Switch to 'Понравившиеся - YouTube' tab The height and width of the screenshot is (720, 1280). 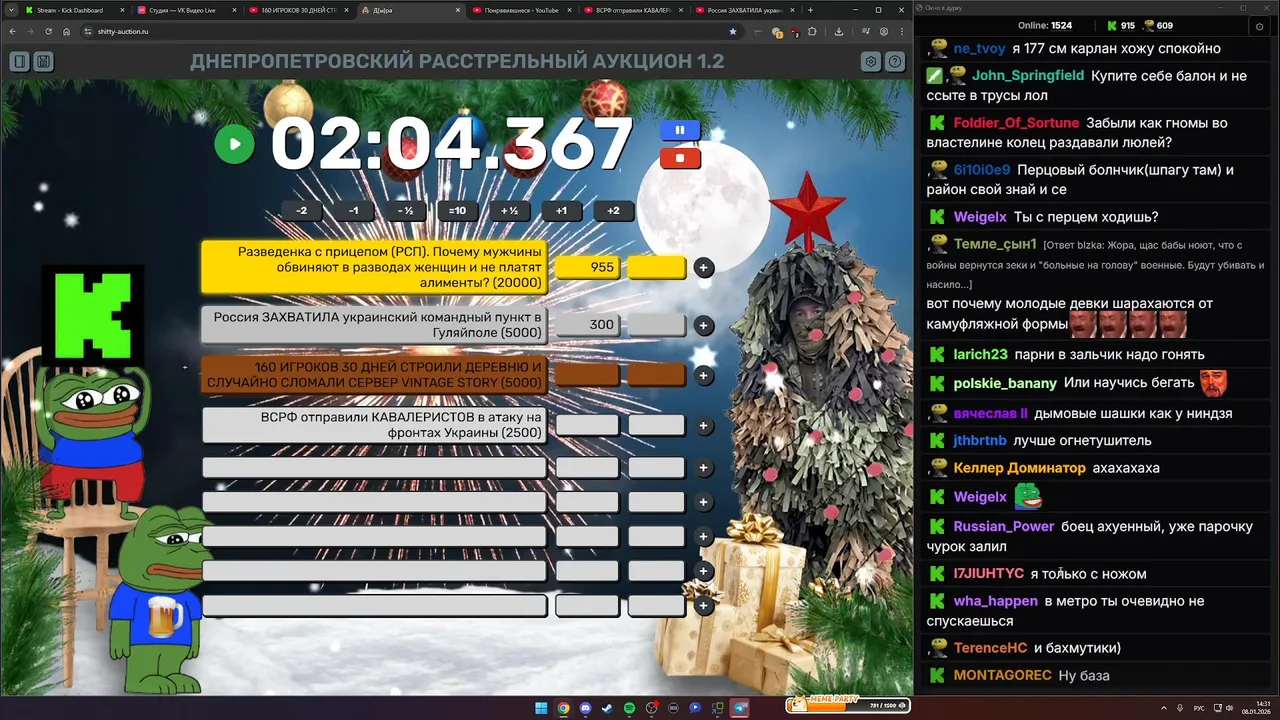519,10
